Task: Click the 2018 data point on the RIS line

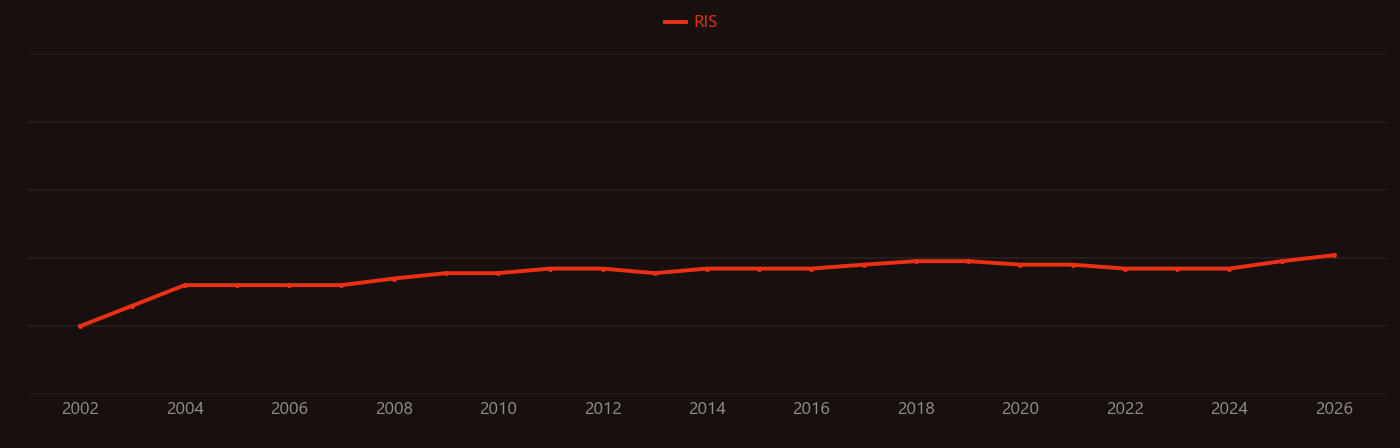Action: [916, 261]
